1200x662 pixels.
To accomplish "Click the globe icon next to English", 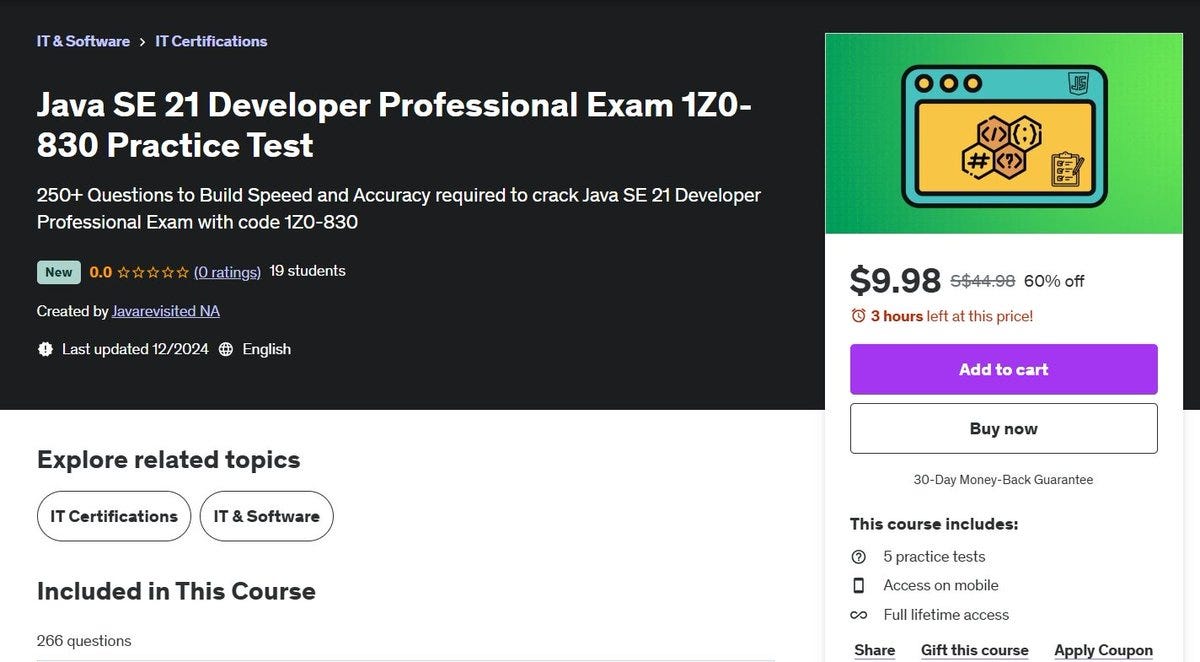I will [226, 349].
